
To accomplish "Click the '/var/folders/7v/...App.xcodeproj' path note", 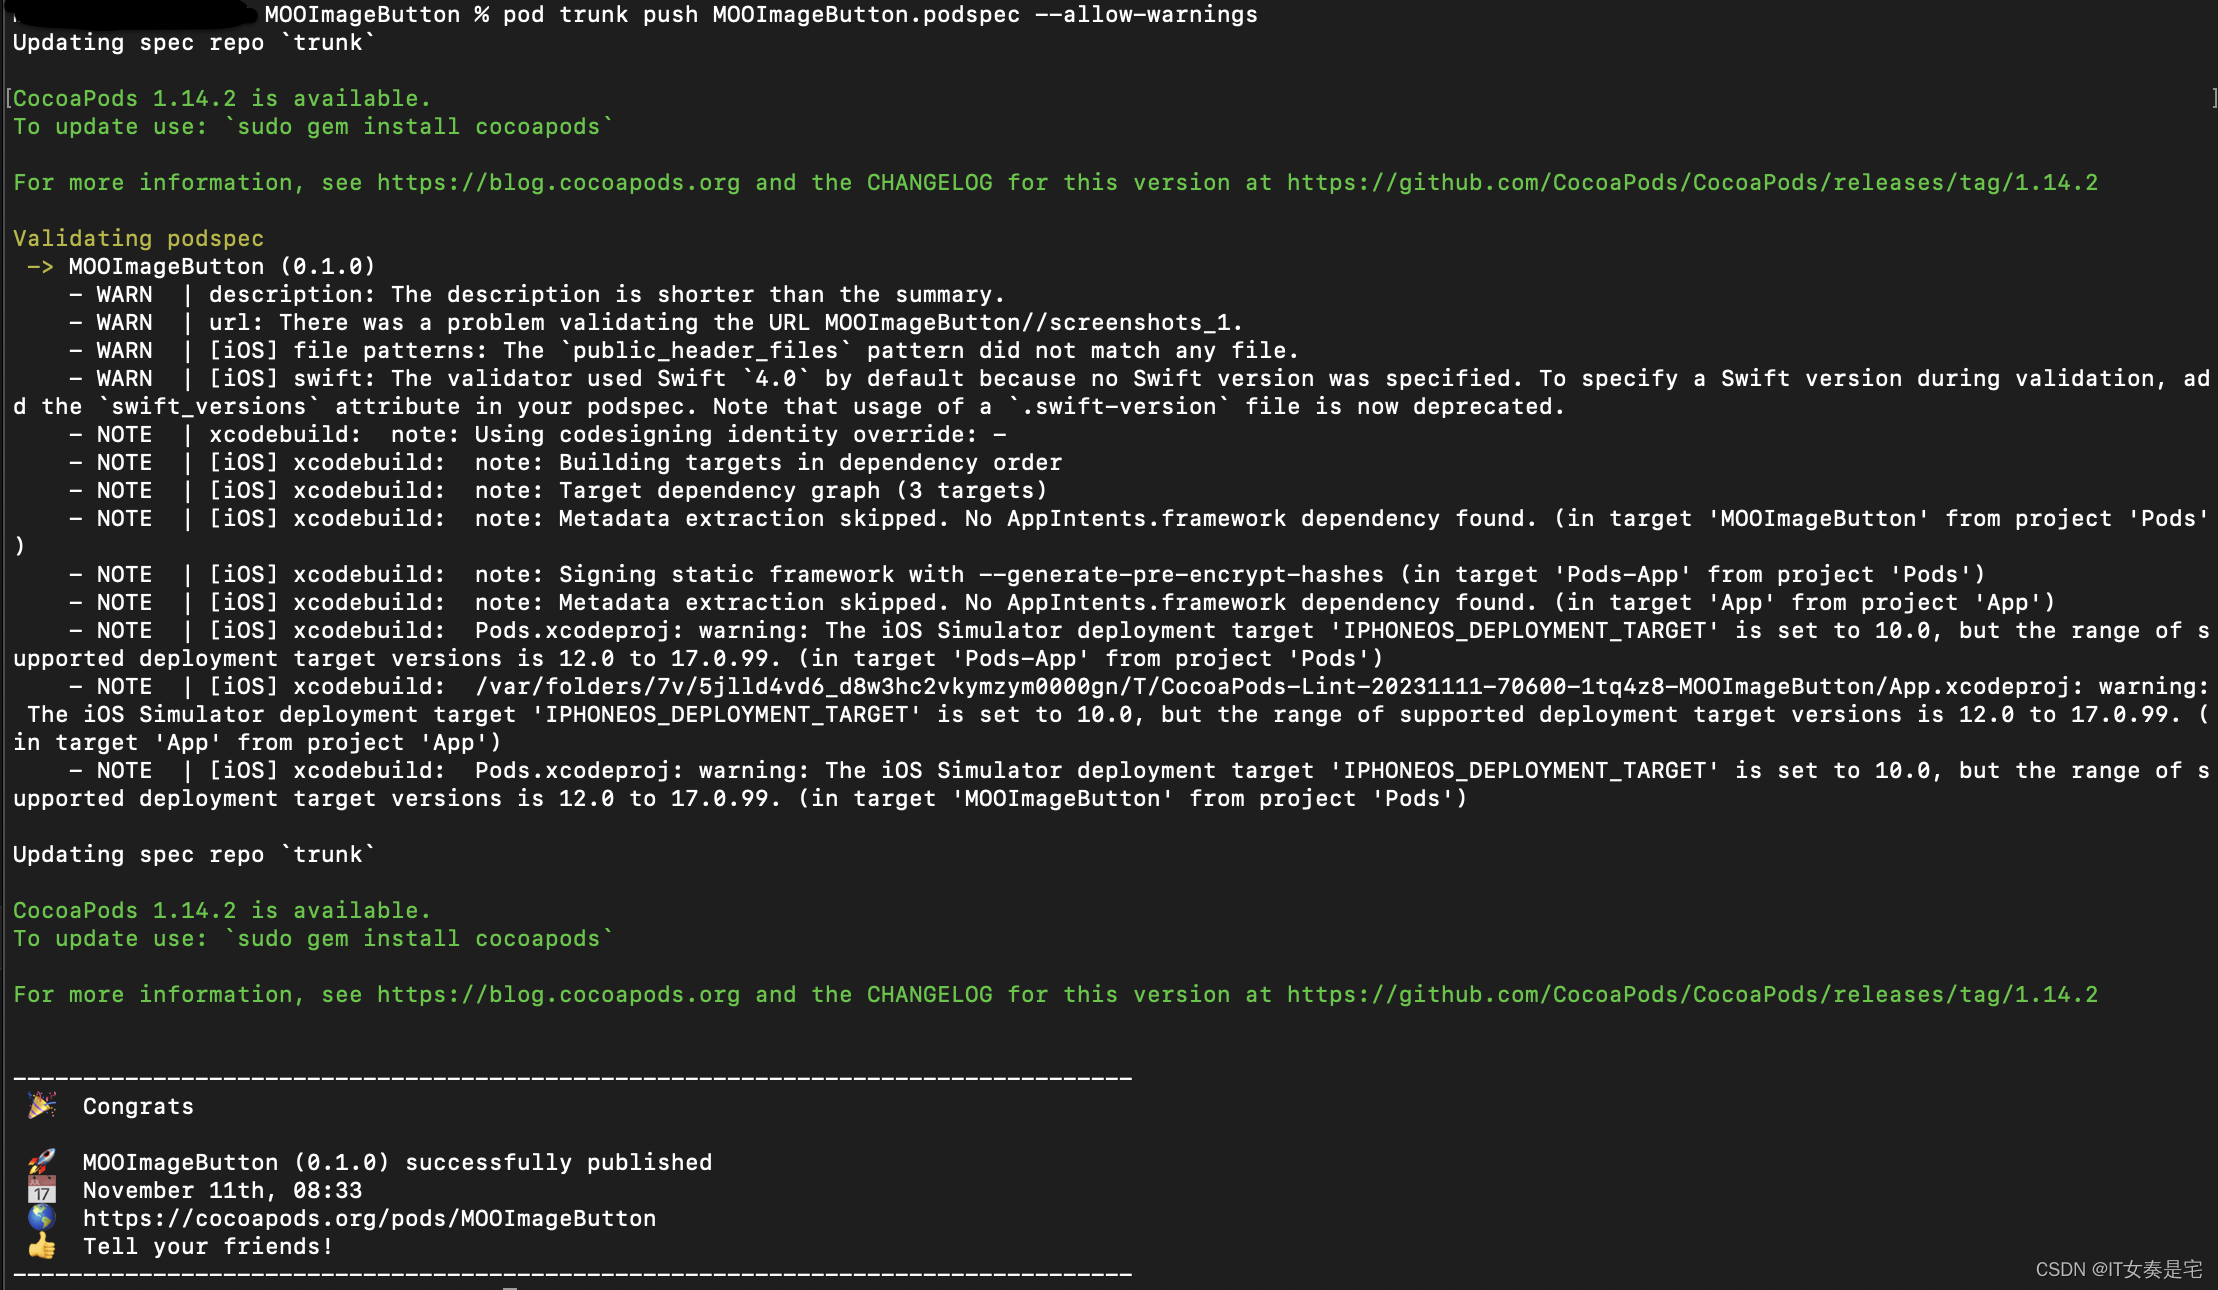I will [x=1139, y=686].
